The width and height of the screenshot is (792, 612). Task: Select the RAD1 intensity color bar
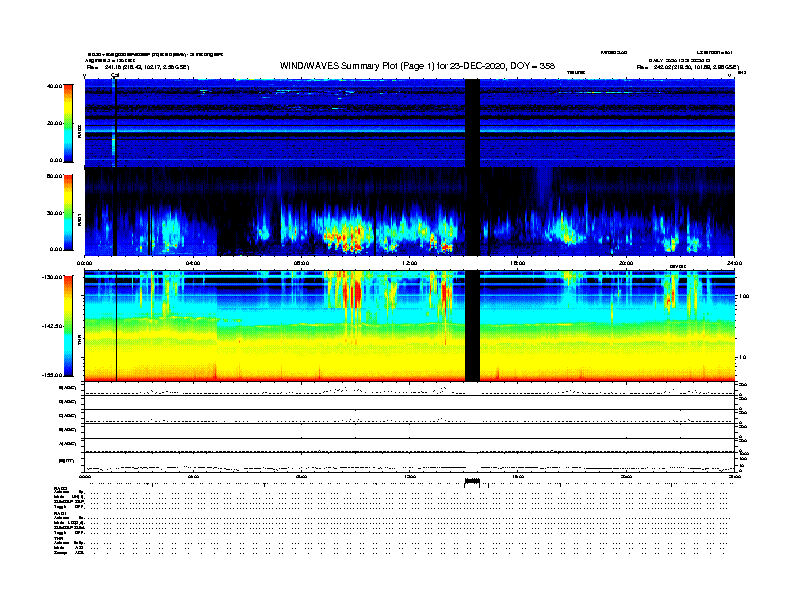68,213
